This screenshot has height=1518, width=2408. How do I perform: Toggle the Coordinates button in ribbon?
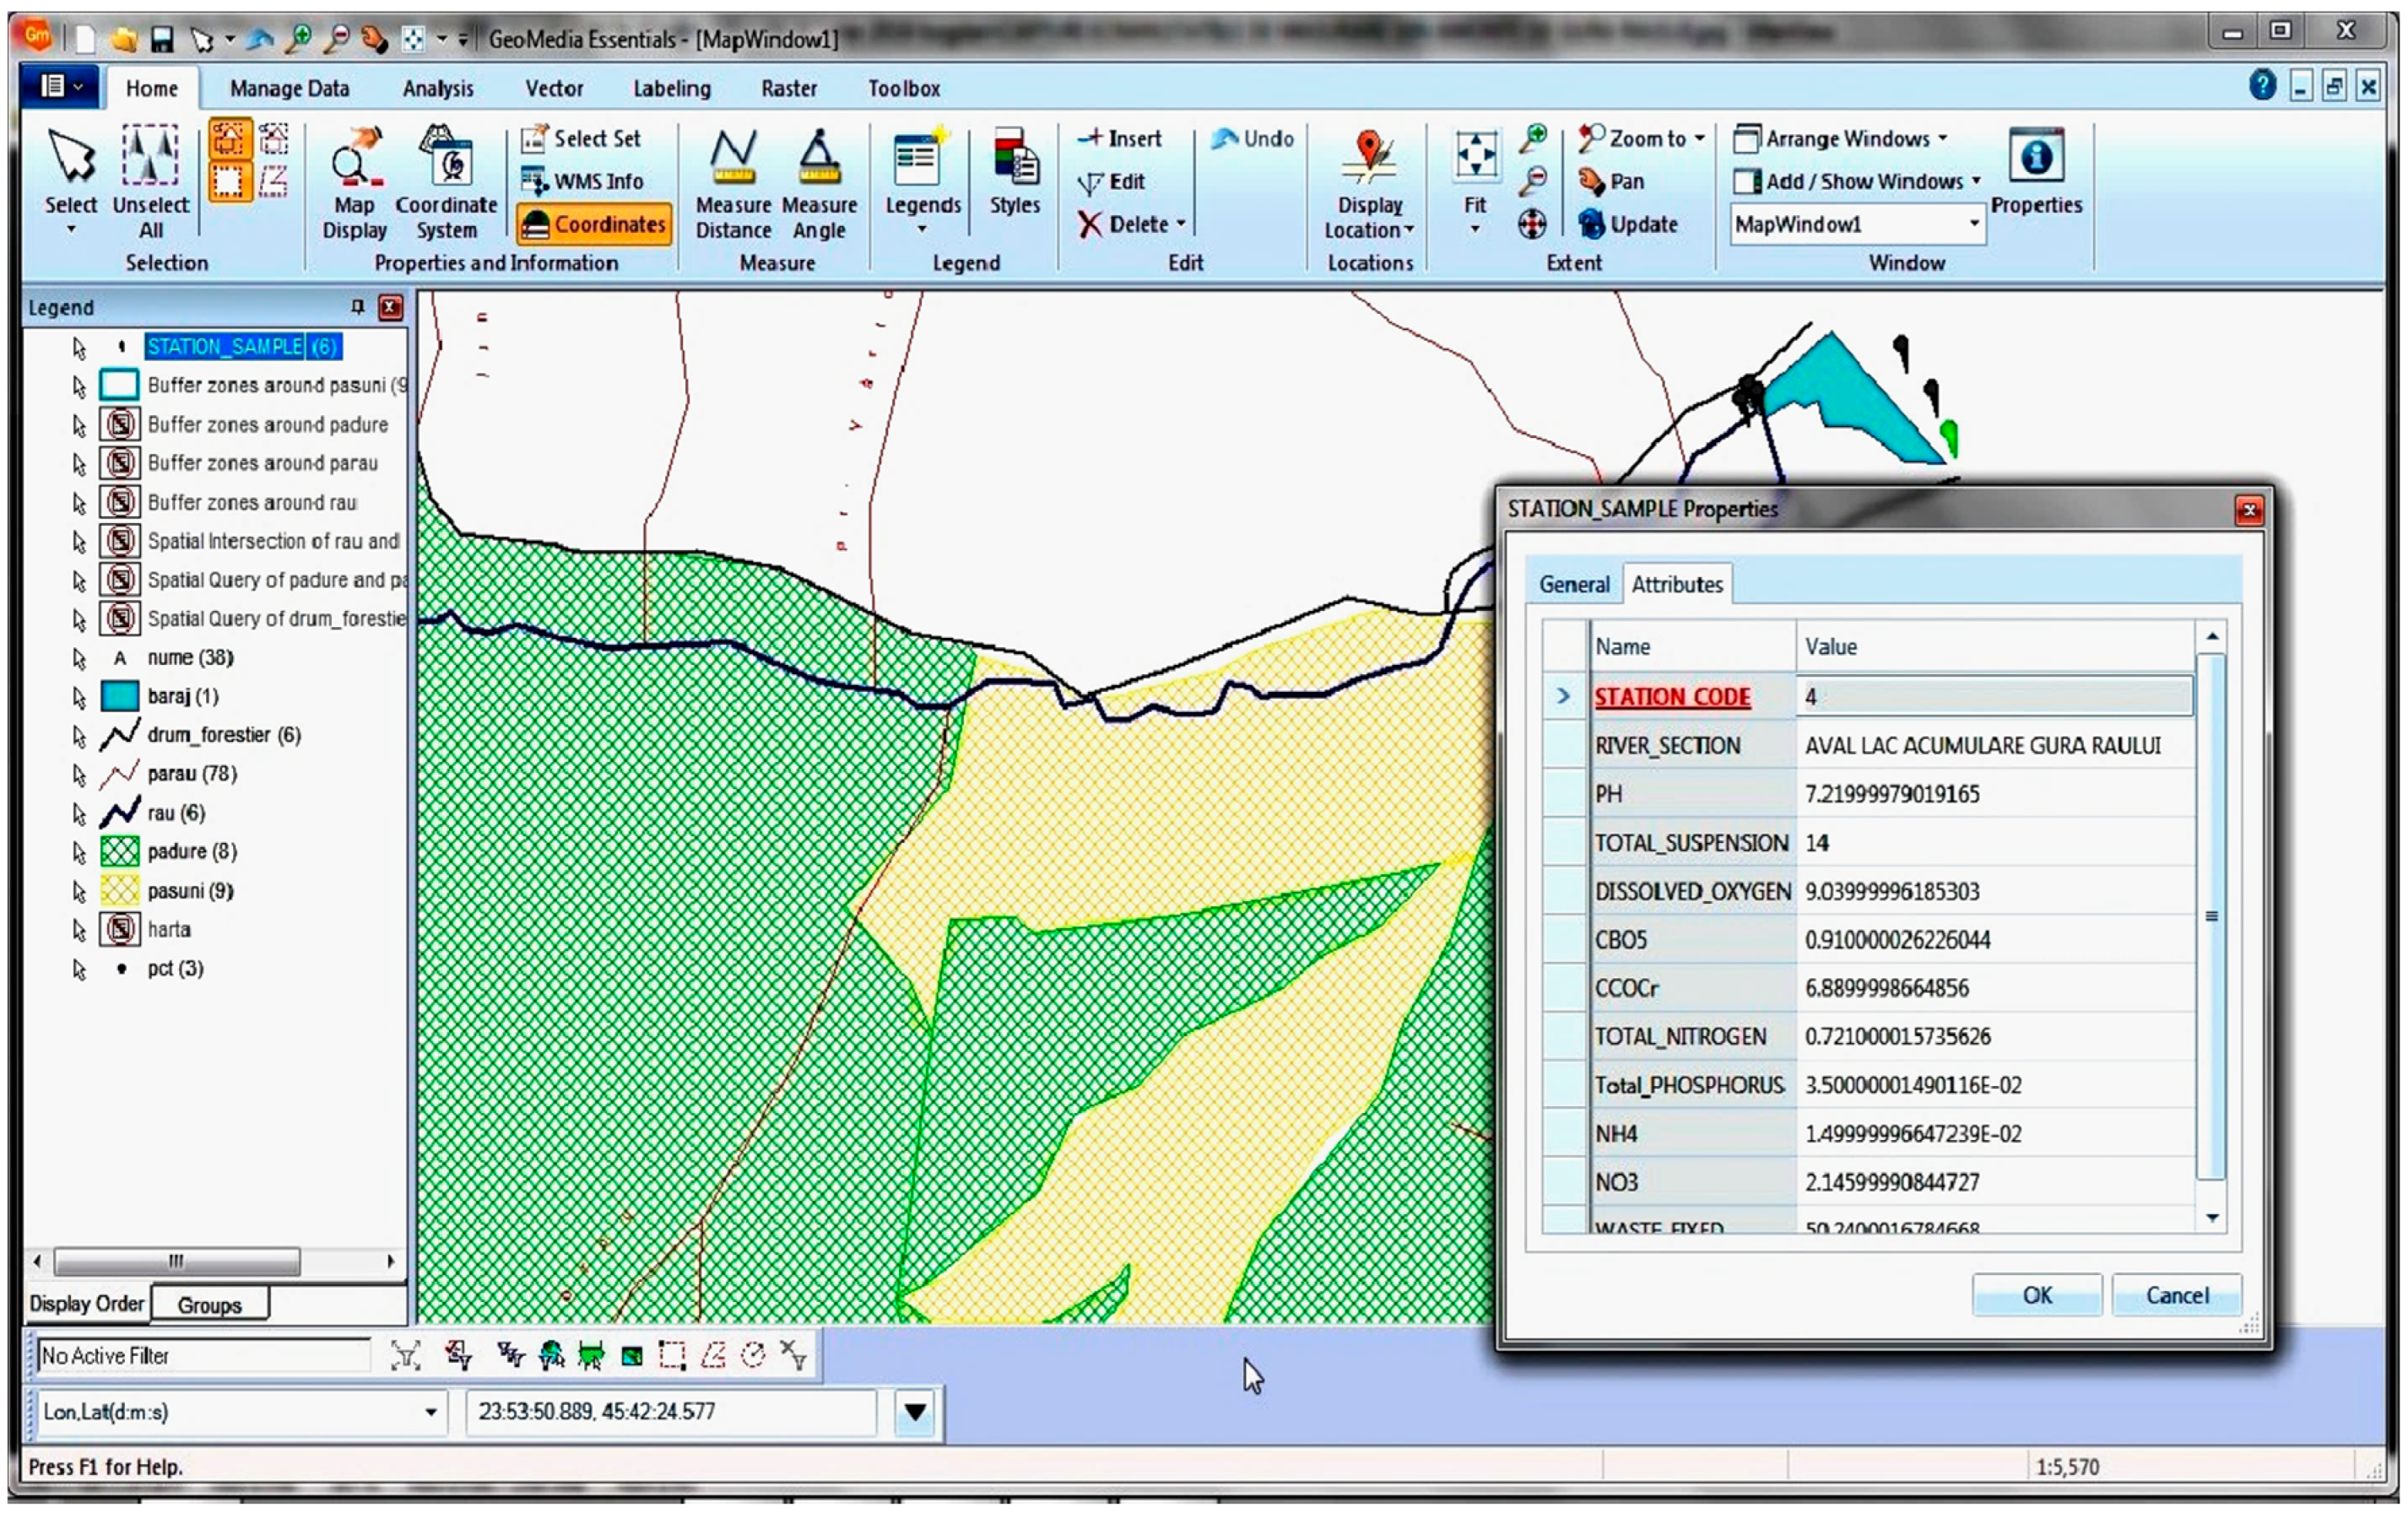594,224
